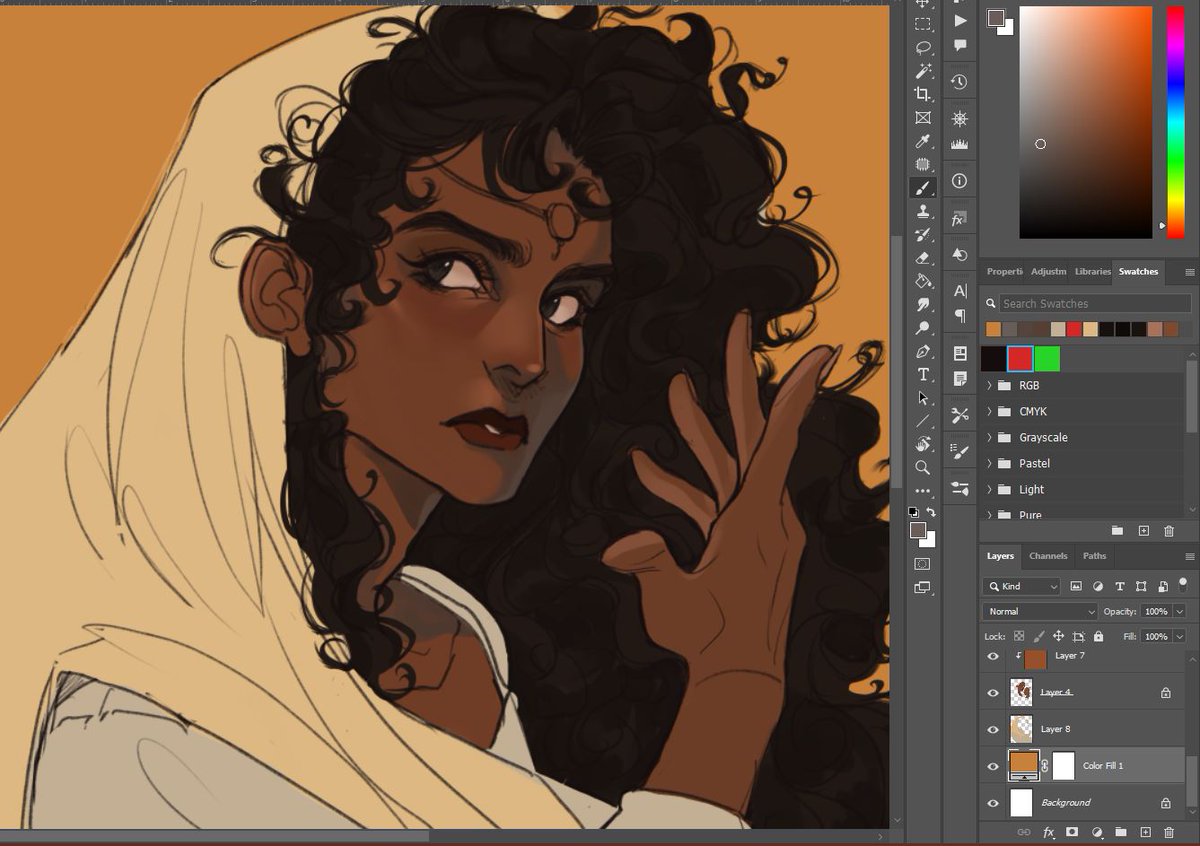
Task: Select the Crop tool
Action: pyautogui.click(x=923, y=94)
